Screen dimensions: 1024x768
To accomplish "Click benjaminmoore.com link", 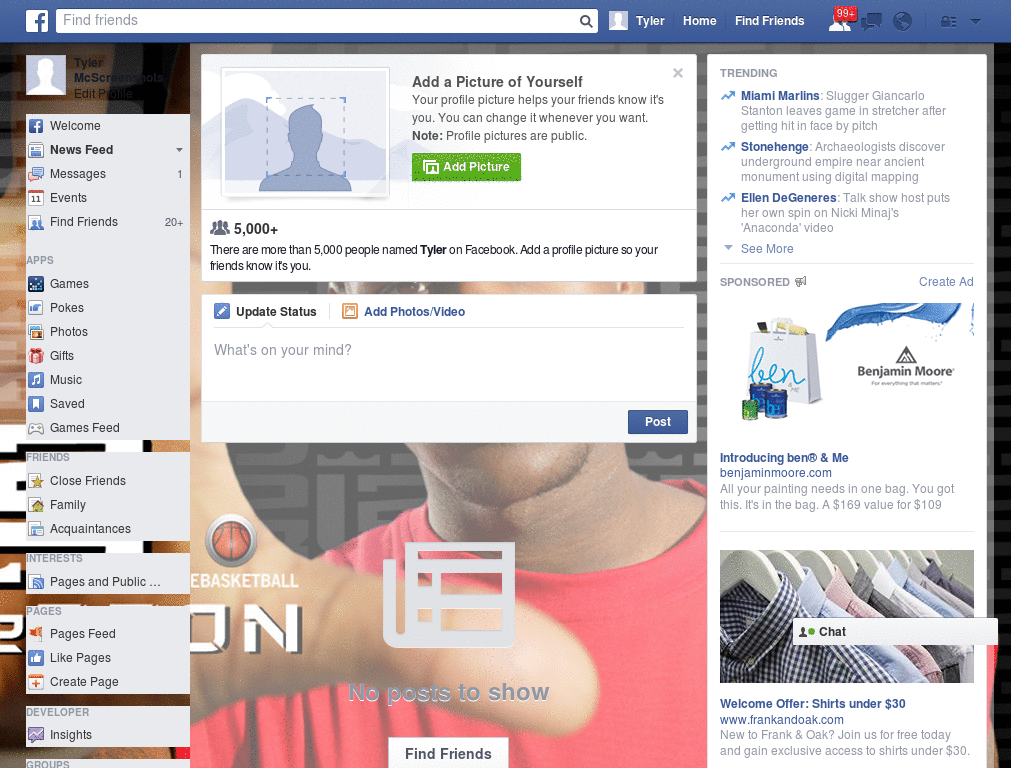I will click(776, 473).
